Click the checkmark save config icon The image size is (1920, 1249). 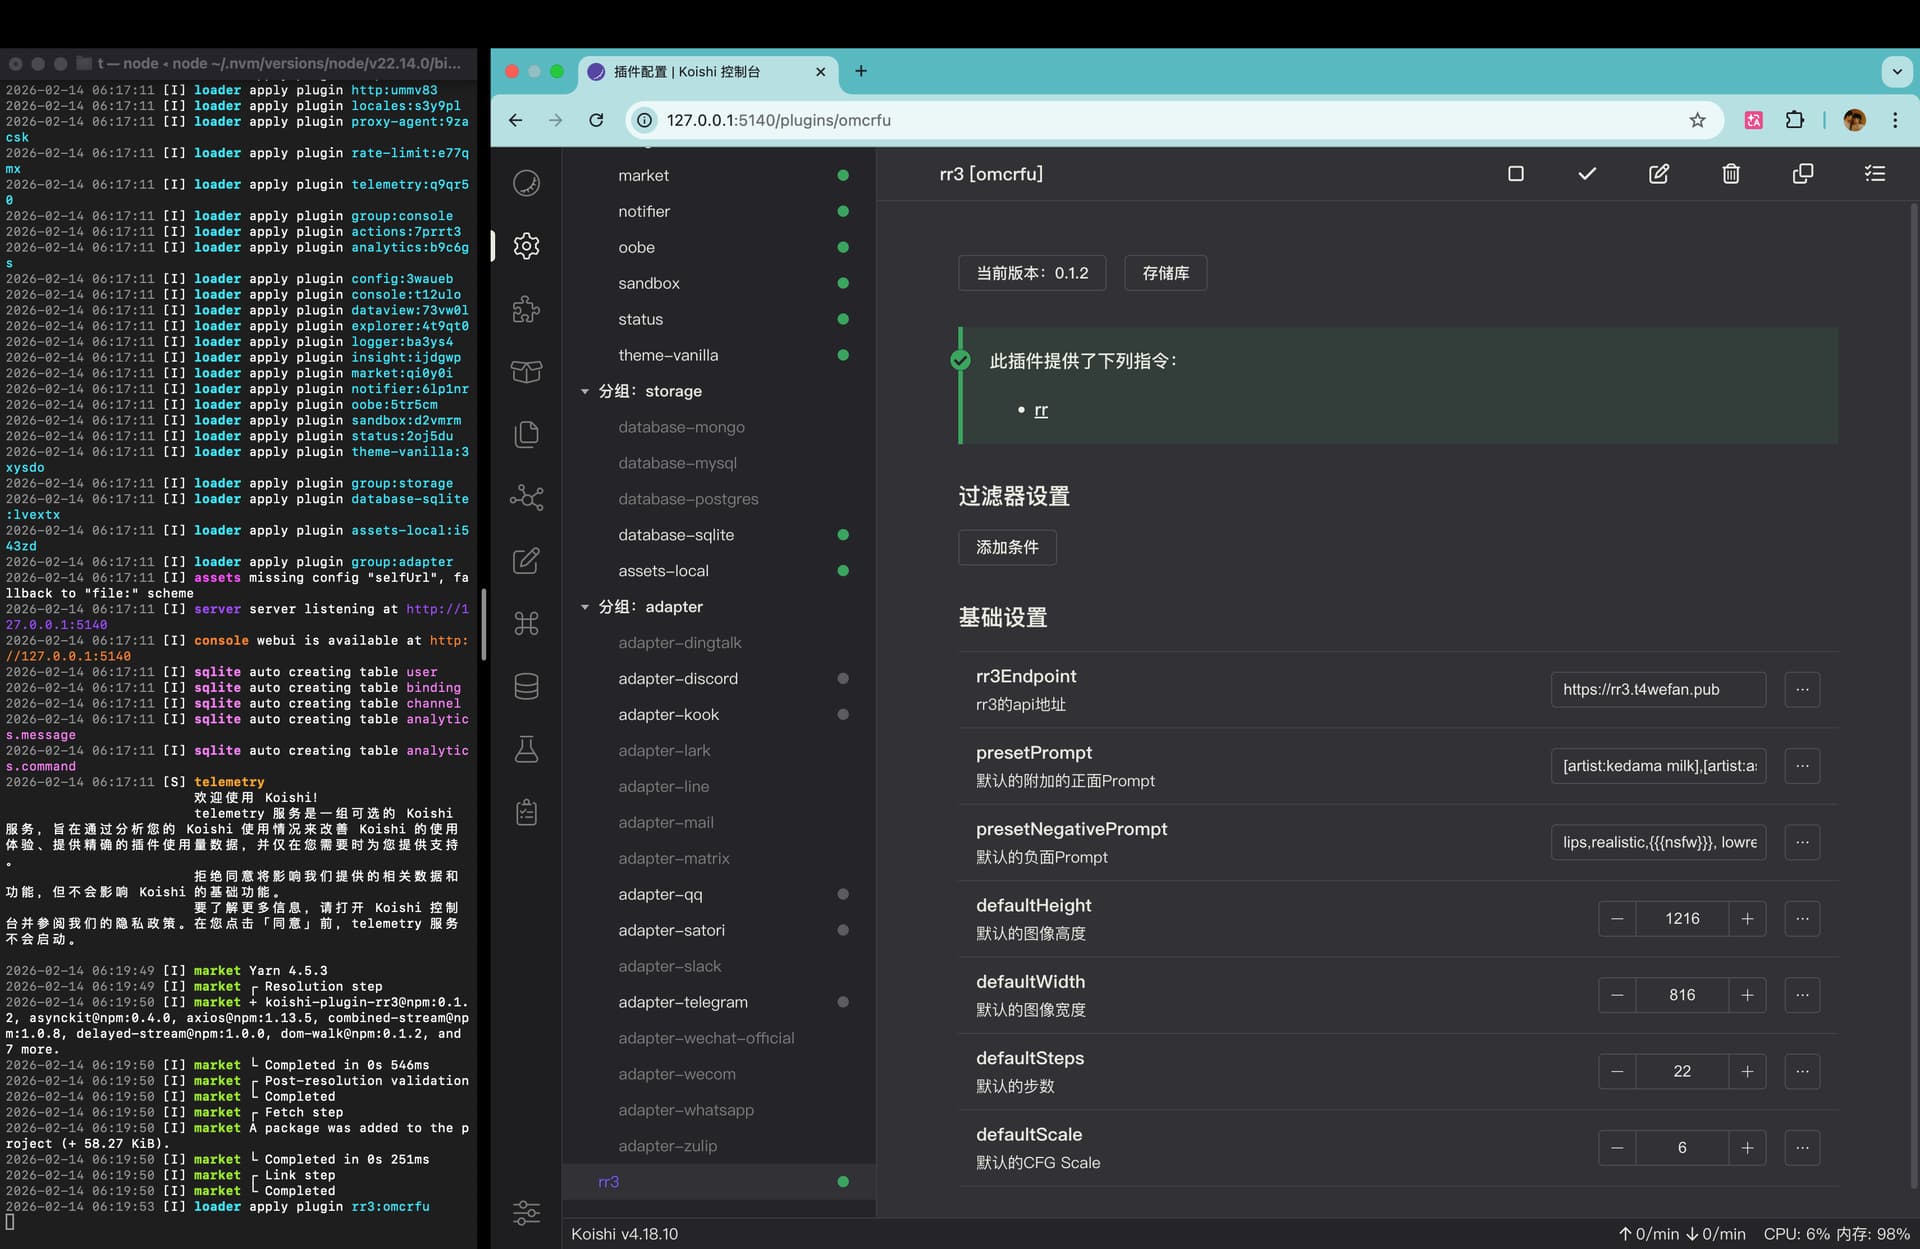click(1587, 174)
